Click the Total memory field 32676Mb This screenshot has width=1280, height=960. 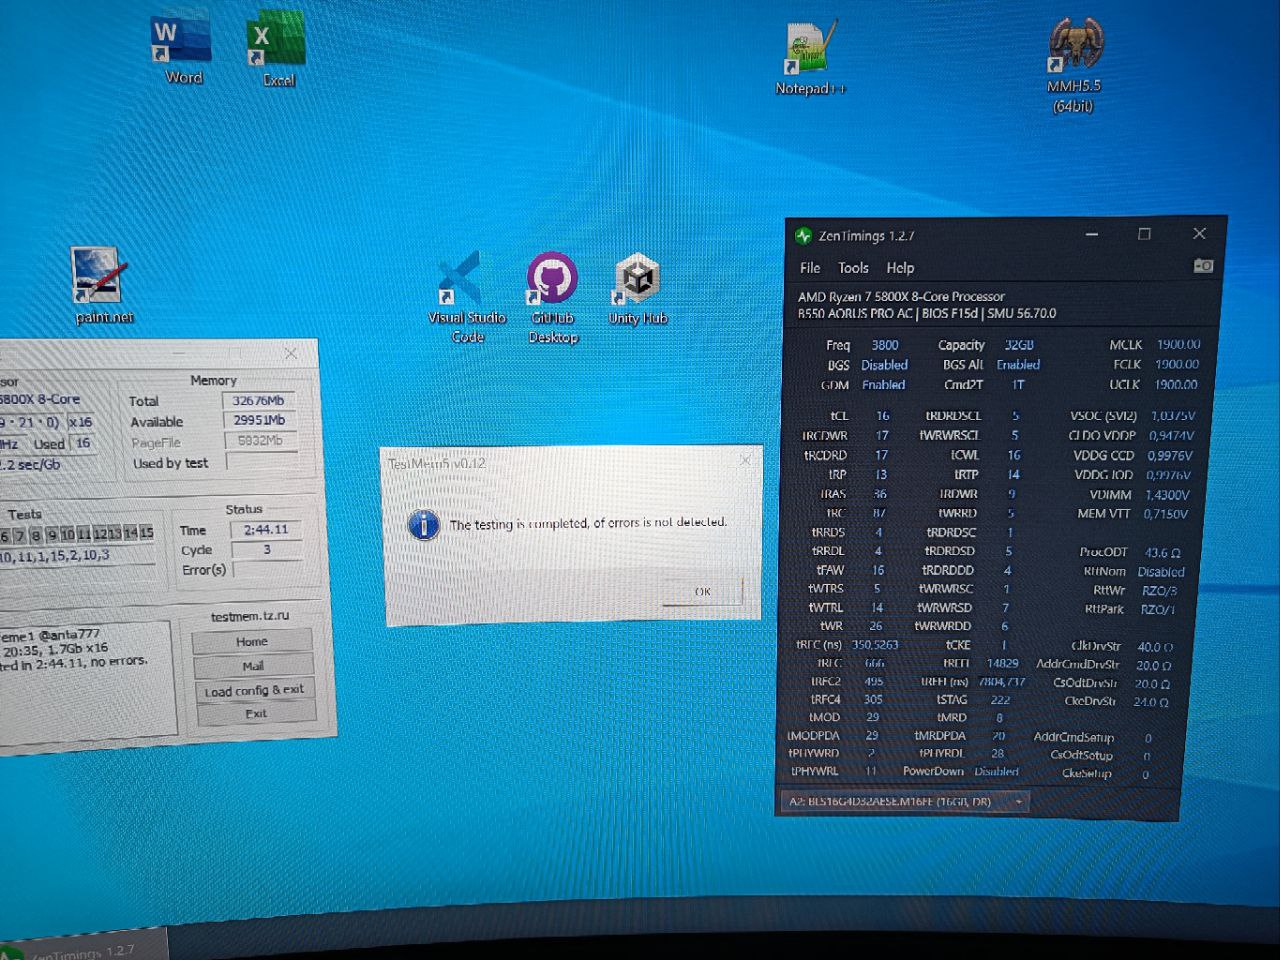click(x=258, y=400)
